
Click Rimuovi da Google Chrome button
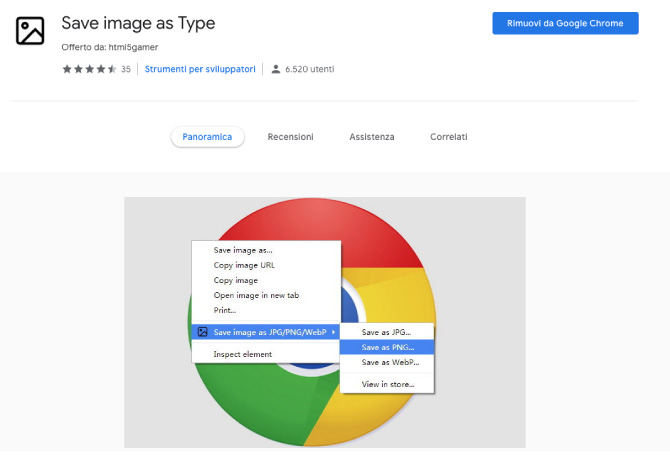pos(565,23)
